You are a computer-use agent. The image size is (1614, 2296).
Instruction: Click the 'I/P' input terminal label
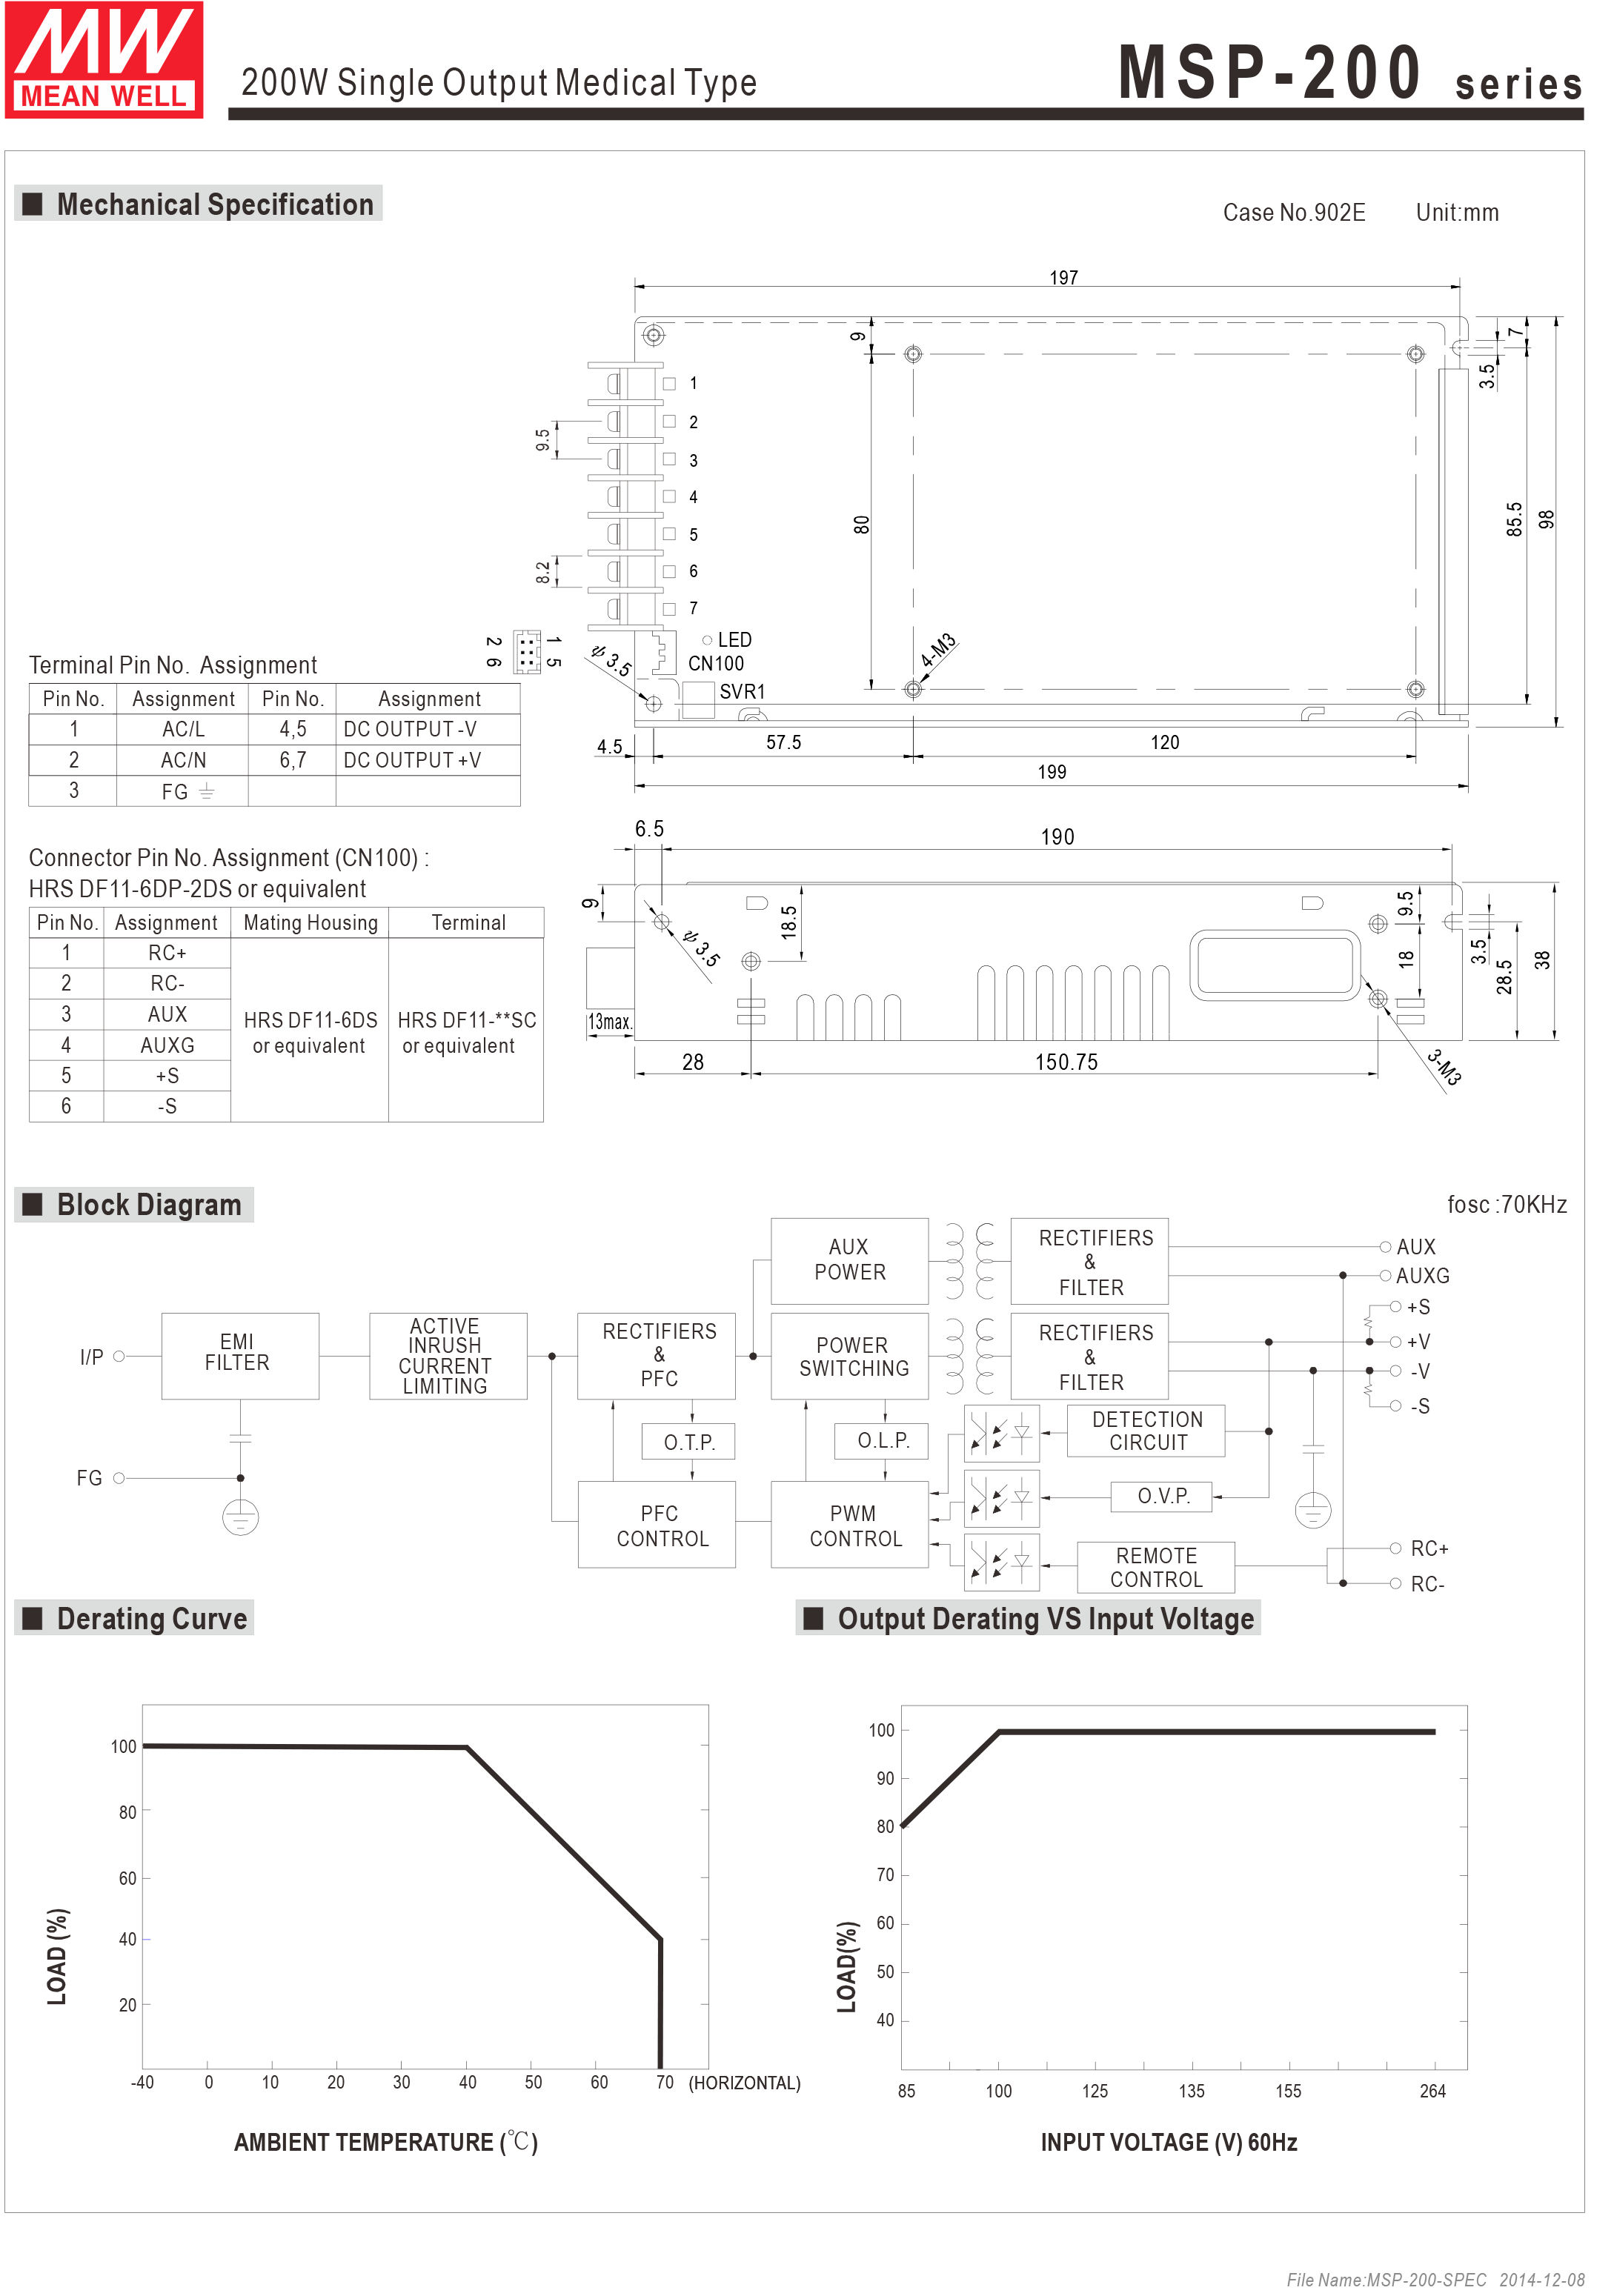91,1357
